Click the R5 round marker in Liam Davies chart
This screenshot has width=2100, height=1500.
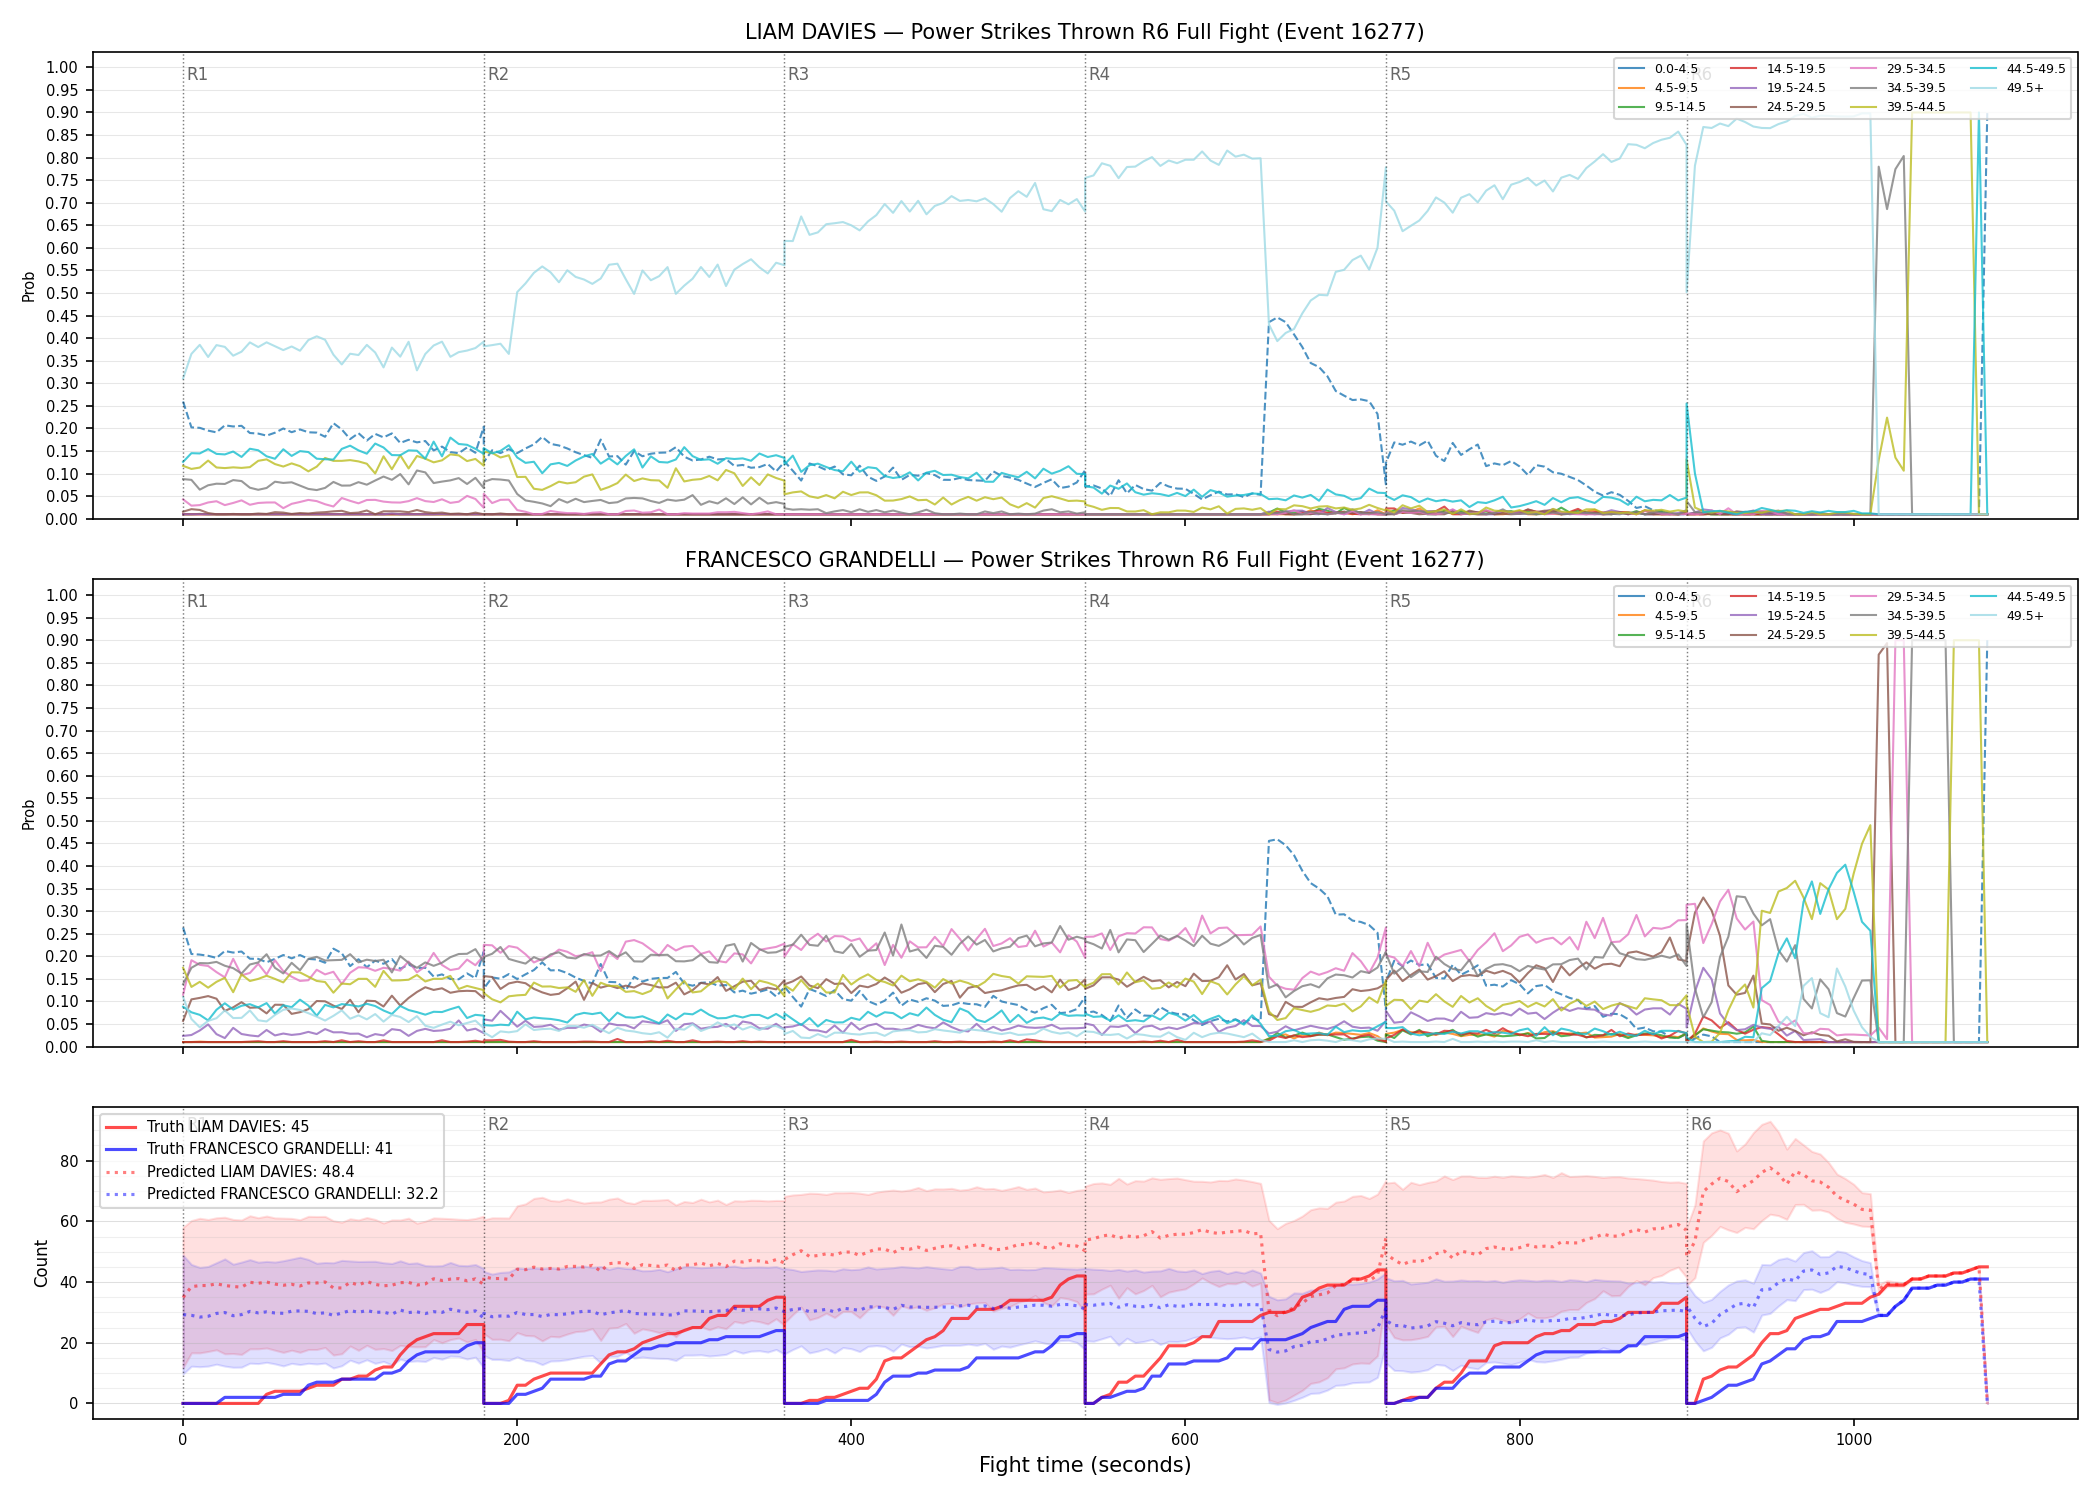click(x=1400, y=74)
